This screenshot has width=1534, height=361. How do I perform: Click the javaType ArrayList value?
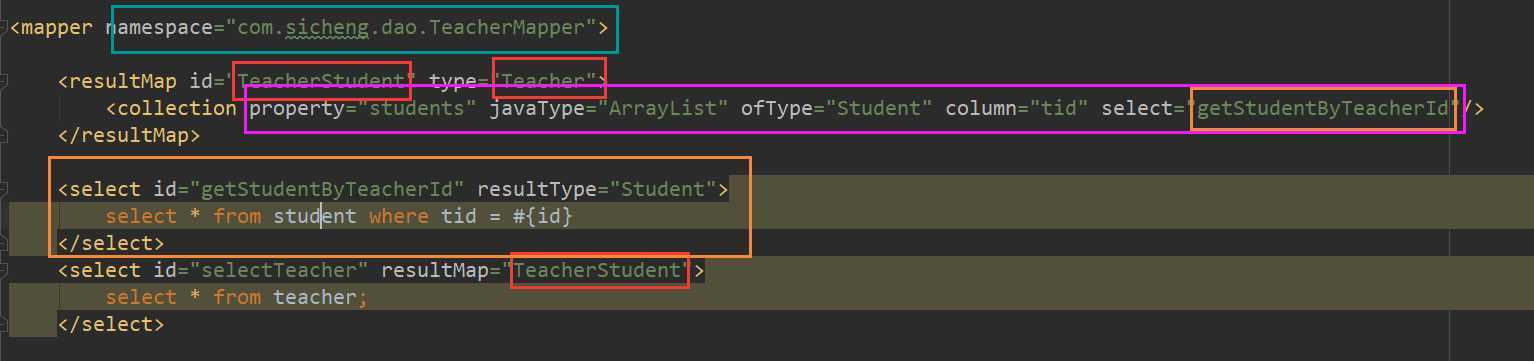click(663, 108)
